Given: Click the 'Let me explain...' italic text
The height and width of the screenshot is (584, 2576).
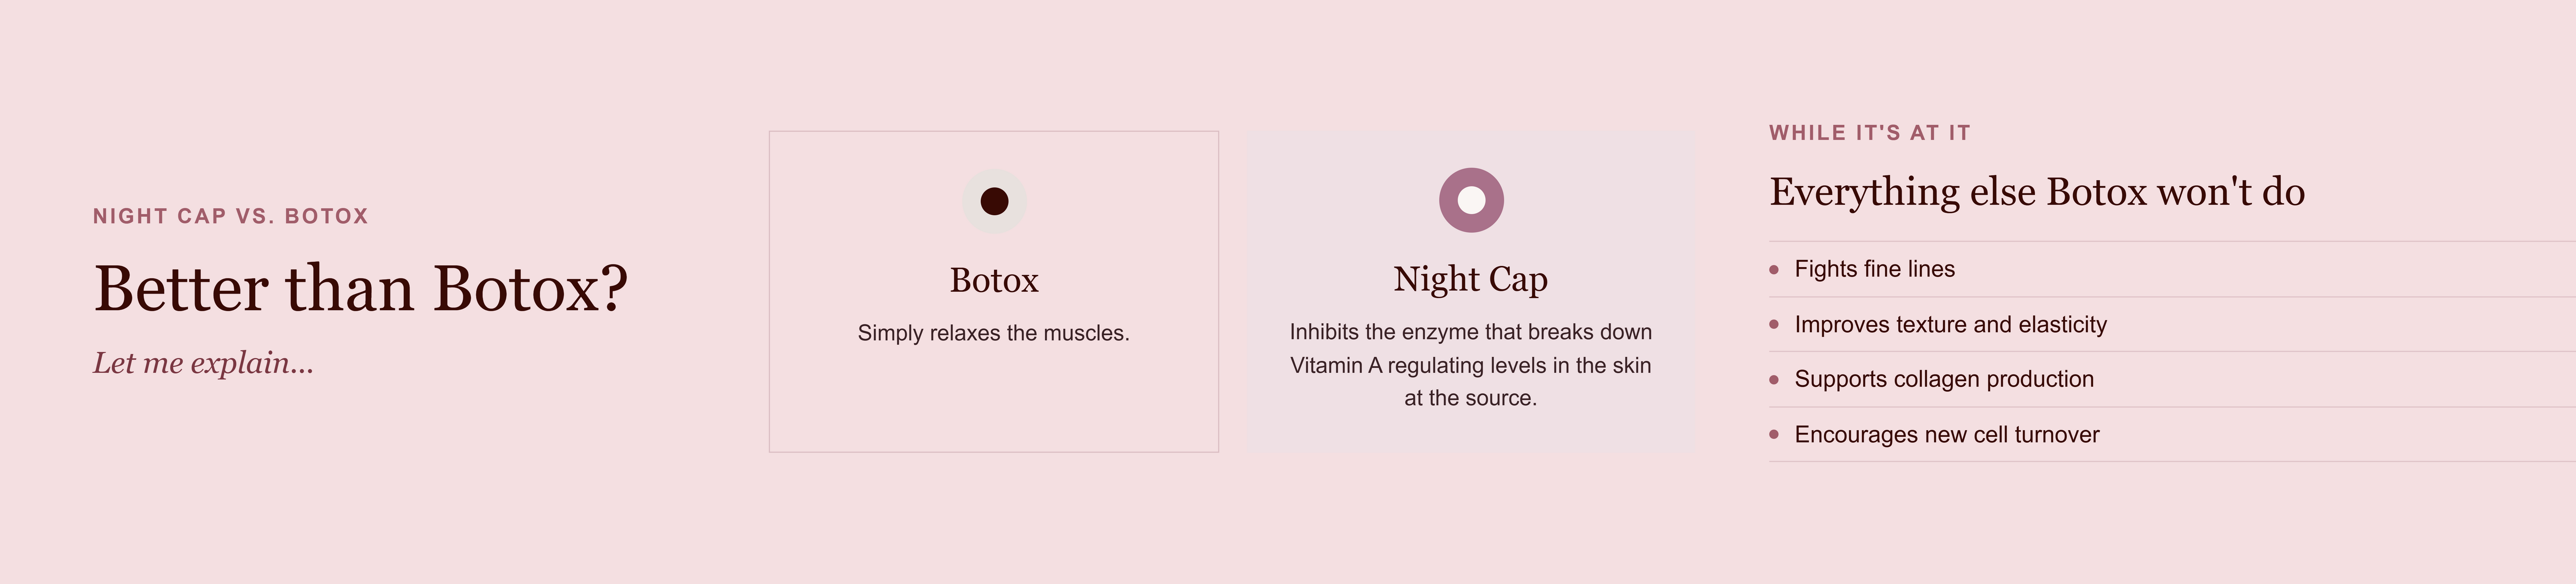Looking at the screenshot, I should pos(203,363).
